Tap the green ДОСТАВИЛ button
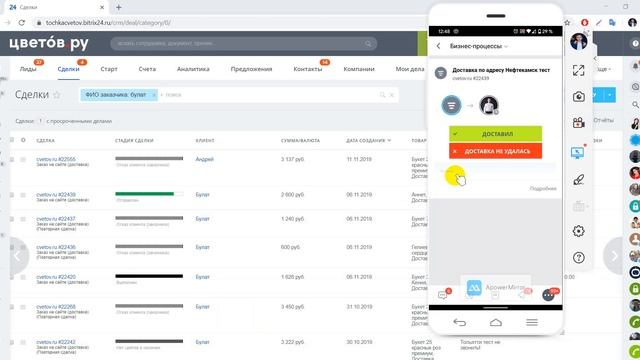The height and width of the screenshot is (360, 640). click(496, 134)
